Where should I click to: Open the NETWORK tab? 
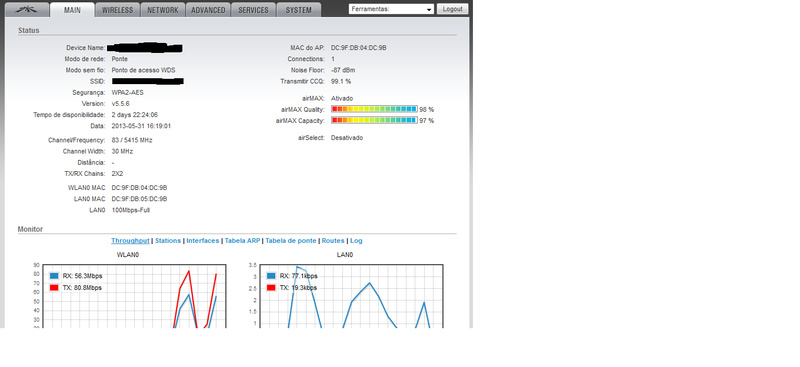click(x=163, y=10)
